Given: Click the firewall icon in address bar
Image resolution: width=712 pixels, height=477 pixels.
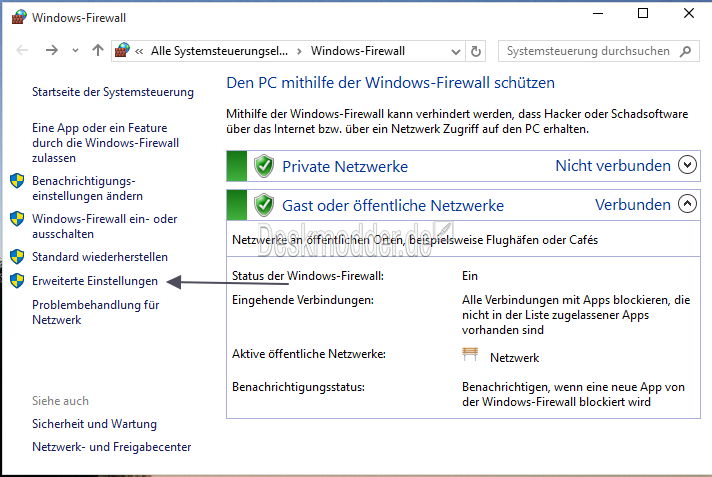Looking at the screenshot, I should point(122,50).
